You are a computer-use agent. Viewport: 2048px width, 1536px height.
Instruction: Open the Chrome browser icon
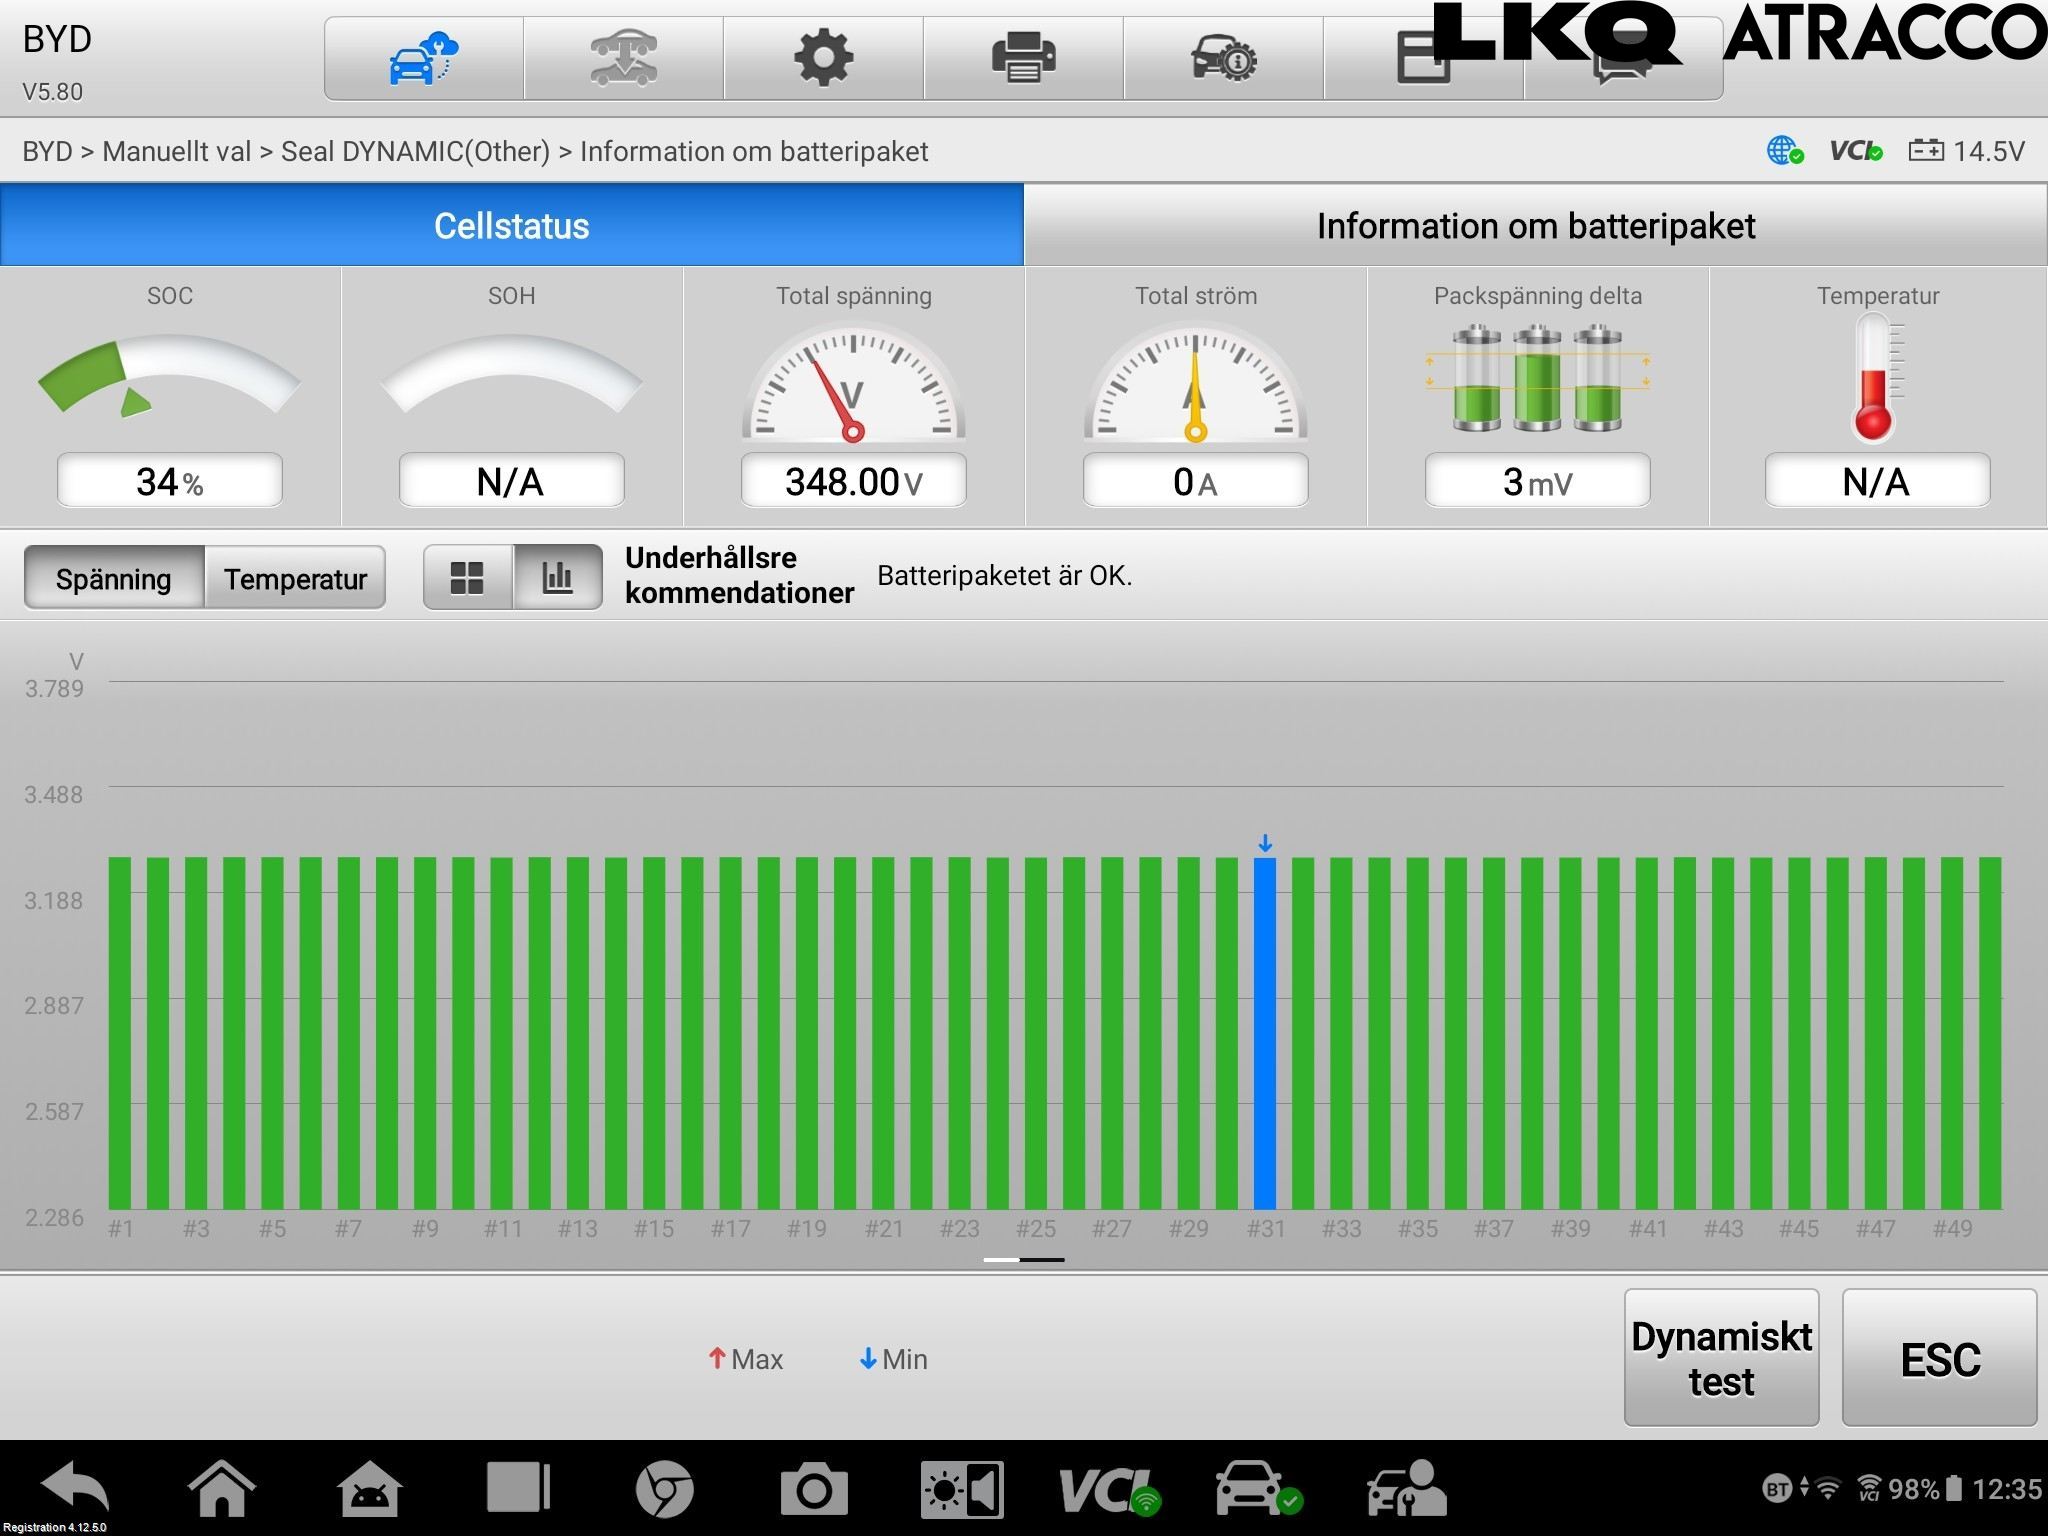tap(664, 1489)
